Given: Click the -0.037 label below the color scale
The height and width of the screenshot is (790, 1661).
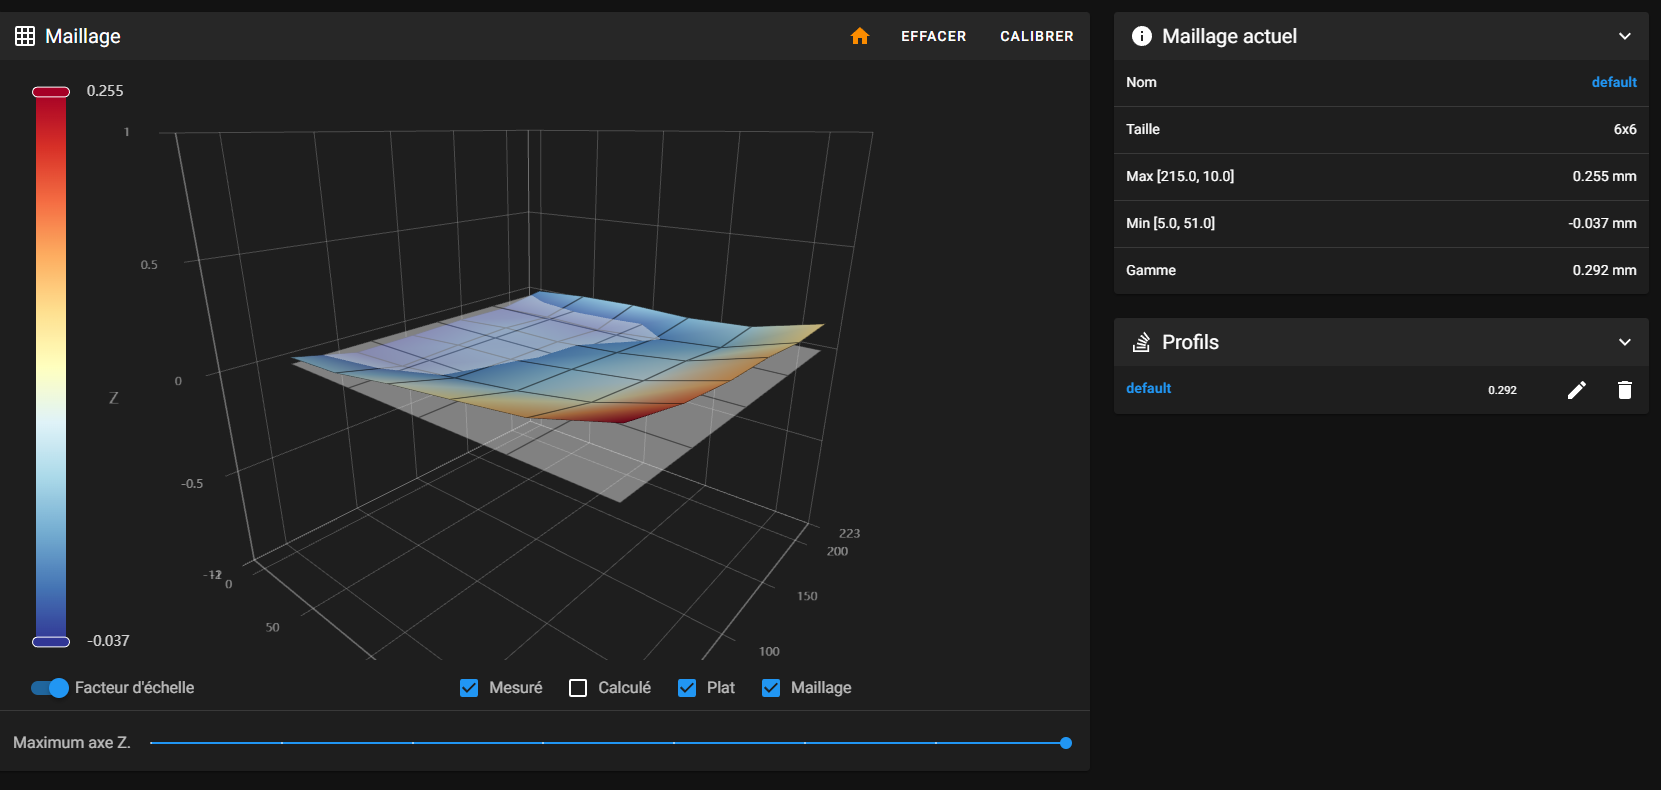Looking at the screenshot, I should tap(108, 641).
